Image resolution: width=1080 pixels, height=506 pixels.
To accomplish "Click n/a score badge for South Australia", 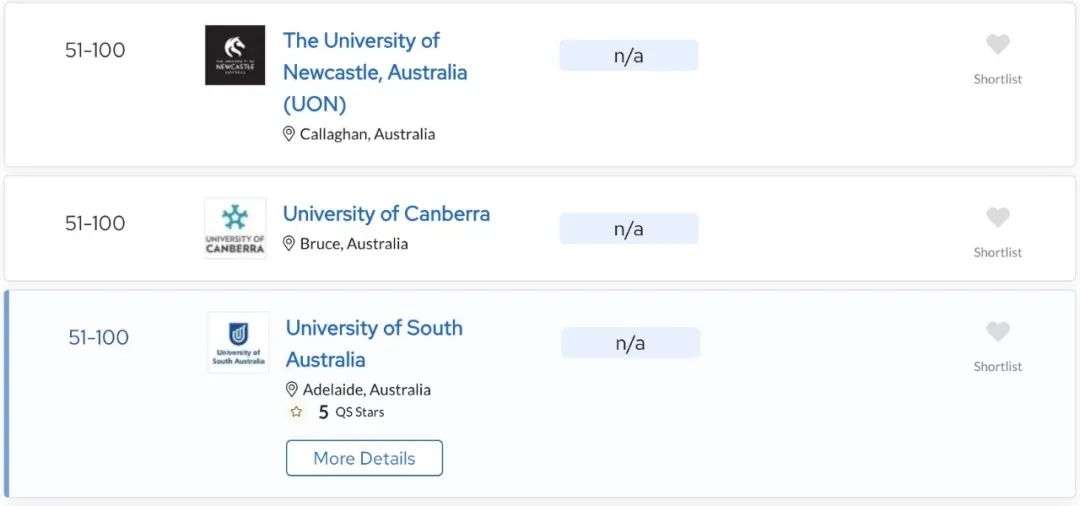I will pos(631,343).
